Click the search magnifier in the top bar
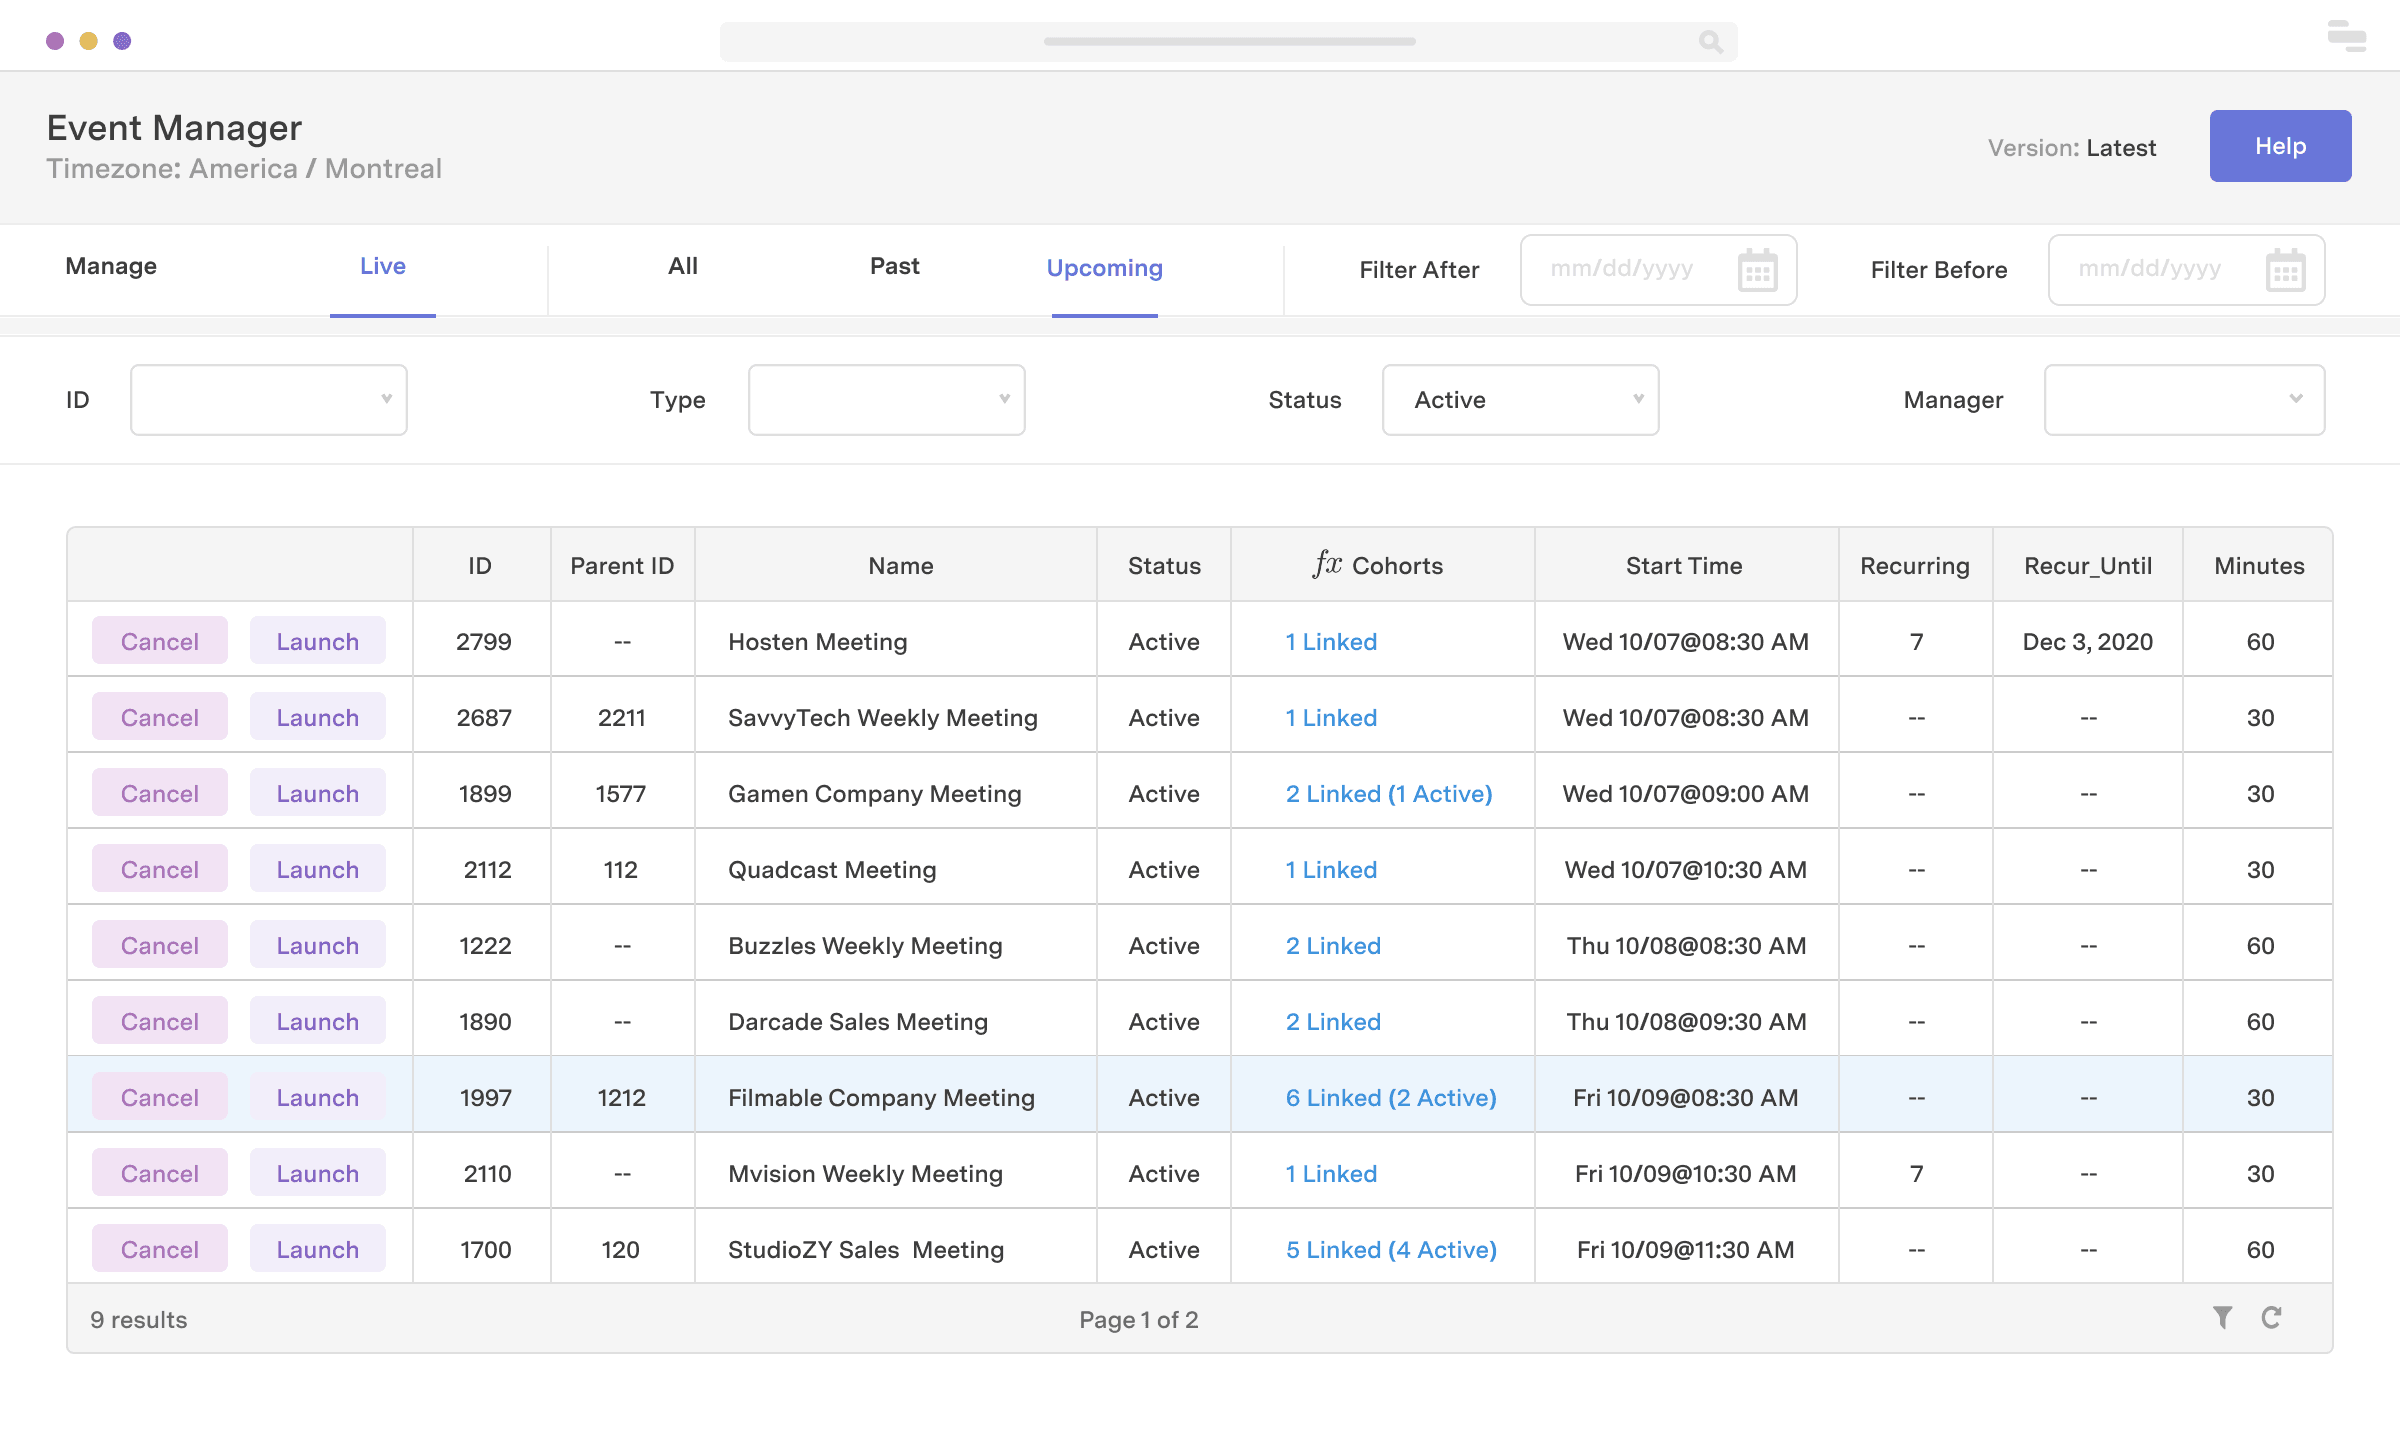 click(1710, 42)
